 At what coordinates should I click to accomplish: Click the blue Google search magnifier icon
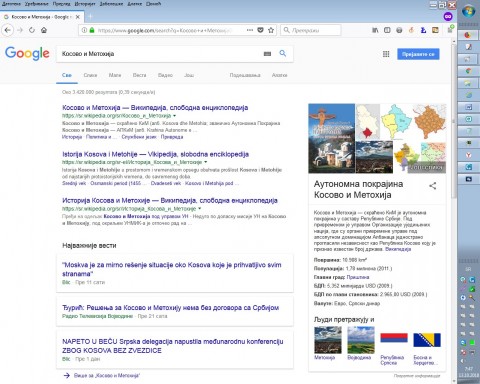pyautogui.click(x=283, y=53)
